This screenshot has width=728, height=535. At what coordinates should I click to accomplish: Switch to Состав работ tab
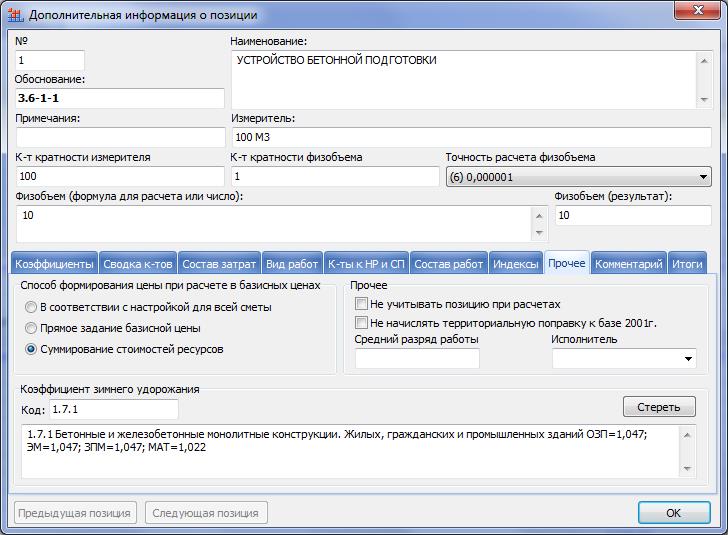[448, 264]
